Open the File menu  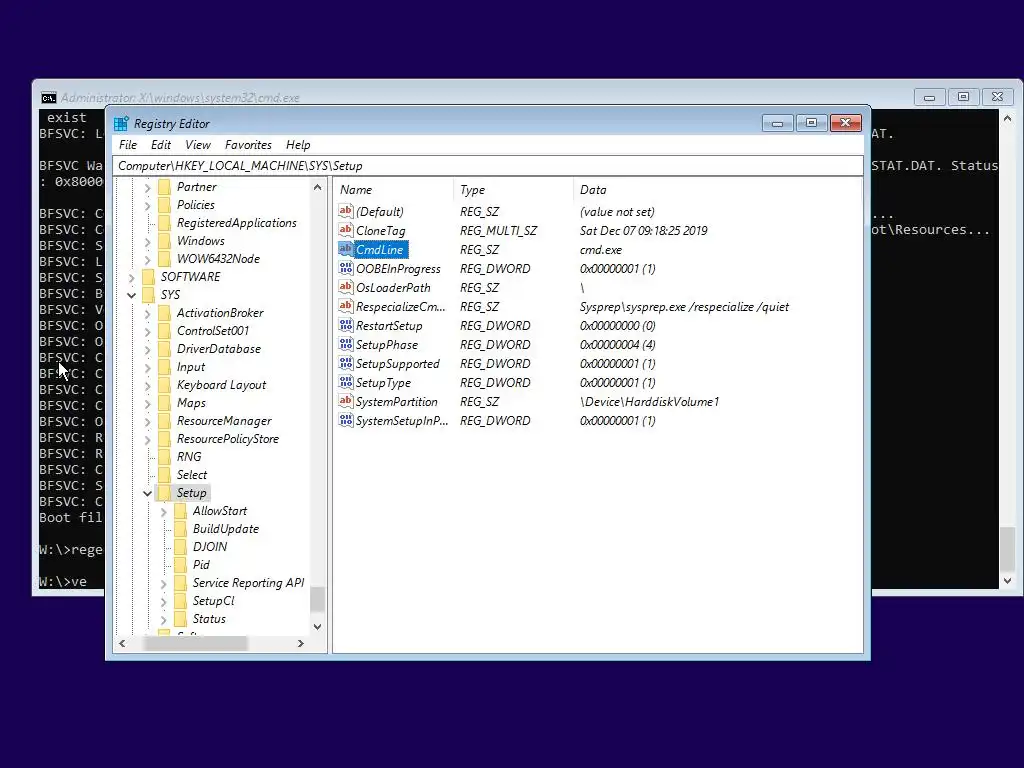(x=128, y=145)
